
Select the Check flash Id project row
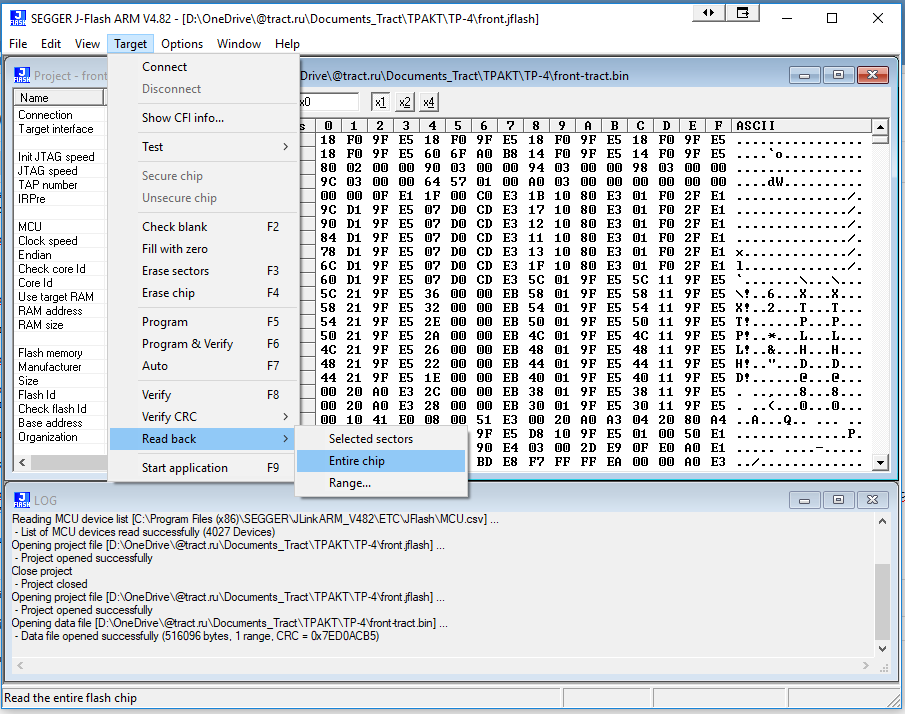(60, 409)
